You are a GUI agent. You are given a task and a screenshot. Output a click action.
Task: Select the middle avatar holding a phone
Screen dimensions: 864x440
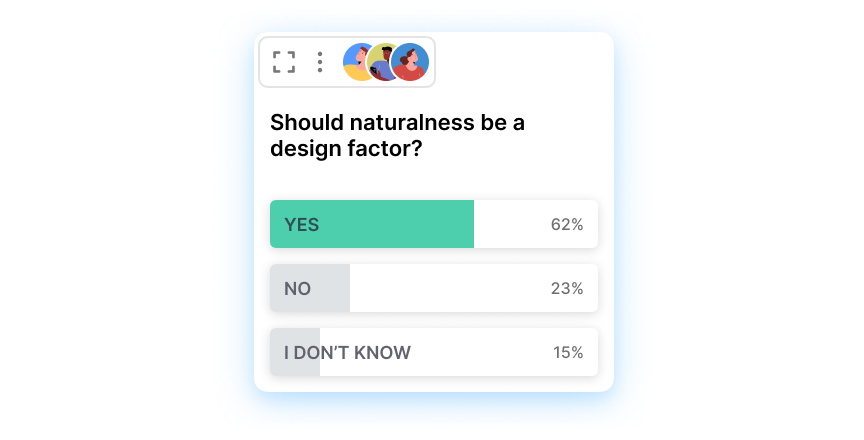pyautogui.click(x=383, y=62)
